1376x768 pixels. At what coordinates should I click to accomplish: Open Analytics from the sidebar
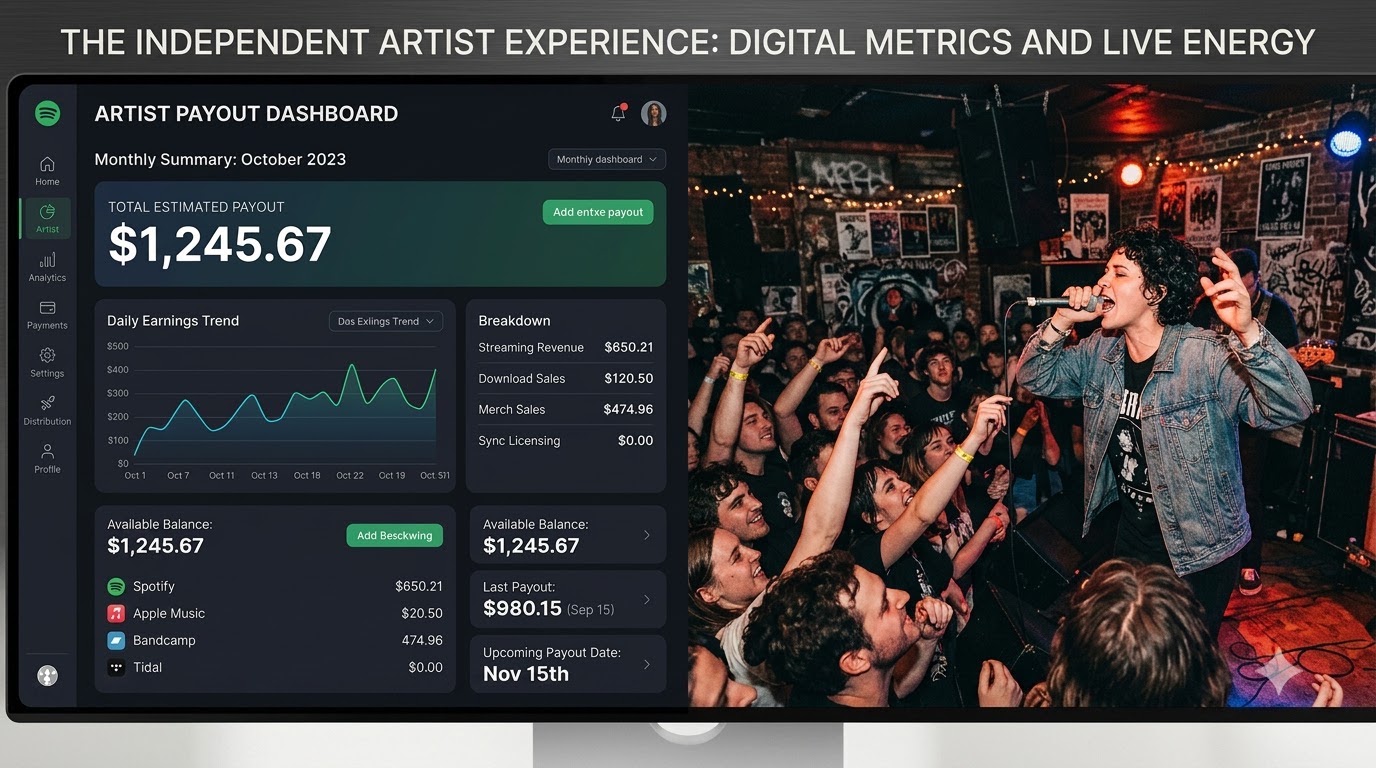(47, 266)
